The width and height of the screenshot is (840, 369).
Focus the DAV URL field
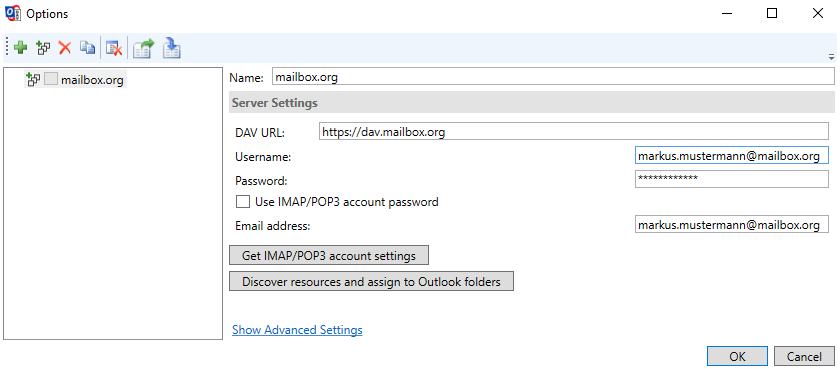point(574,131)
